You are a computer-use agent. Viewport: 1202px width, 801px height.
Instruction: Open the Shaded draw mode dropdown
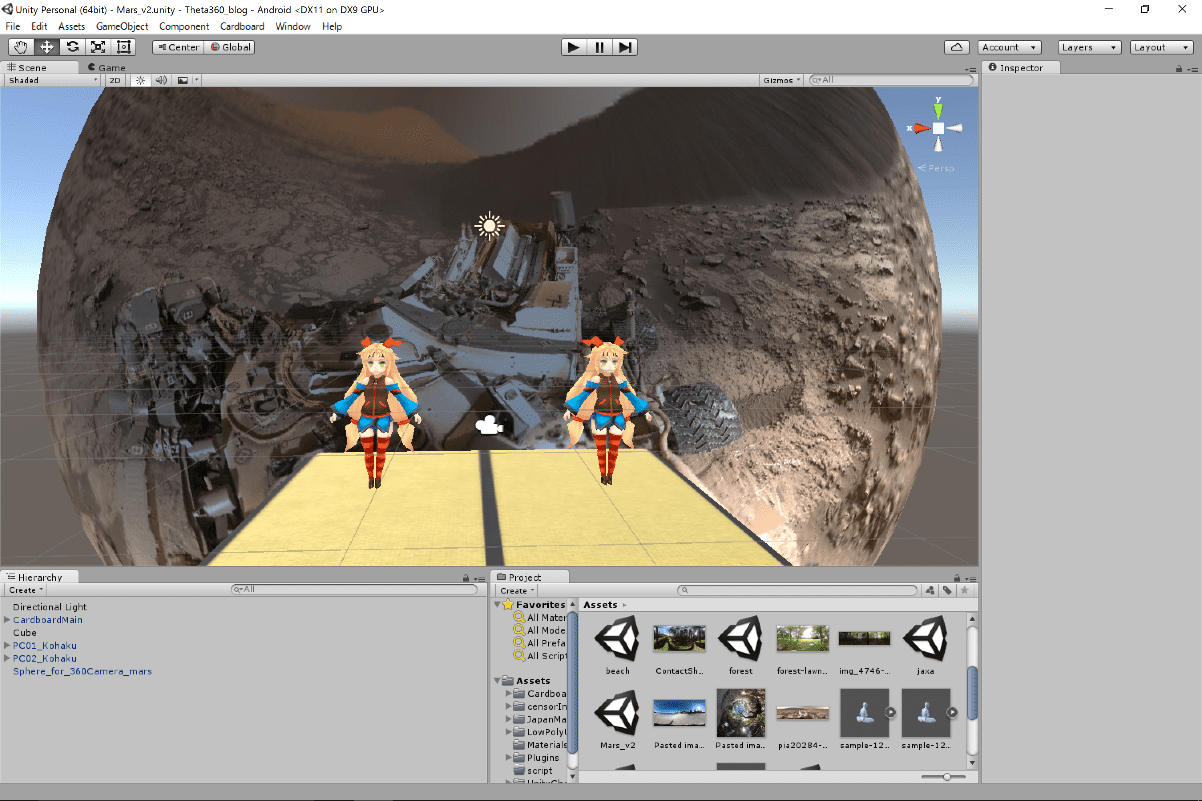point(53,80)
